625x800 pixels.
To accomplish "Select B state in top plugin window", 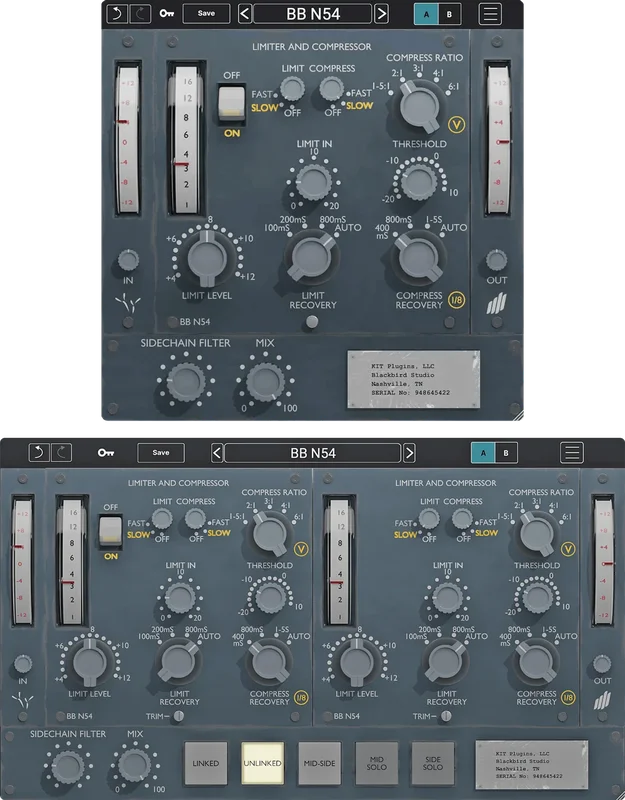I will tap(449, 14).
